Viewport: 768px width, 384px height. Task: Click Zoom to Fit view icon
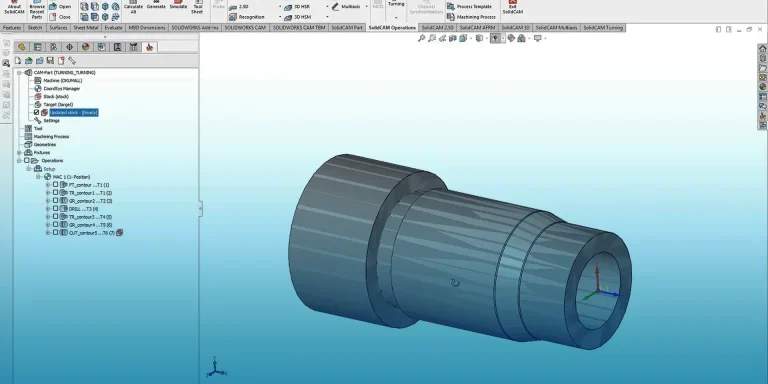[x=421, y=38]
